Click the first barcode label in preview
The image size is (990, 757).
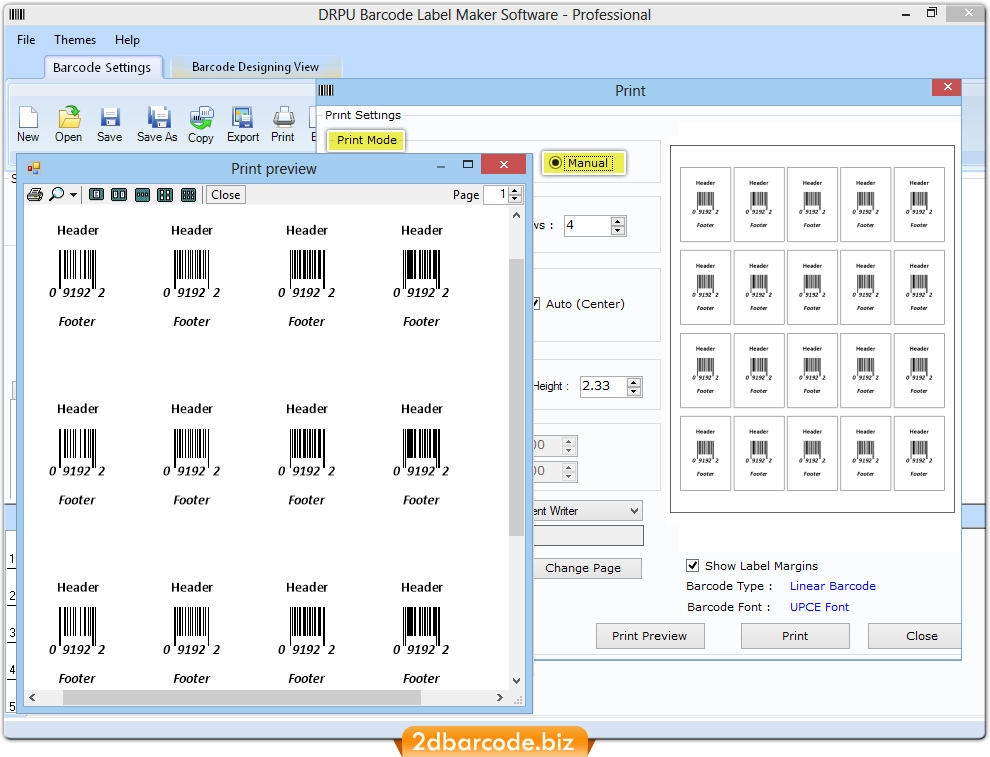(x=78, y=275)
